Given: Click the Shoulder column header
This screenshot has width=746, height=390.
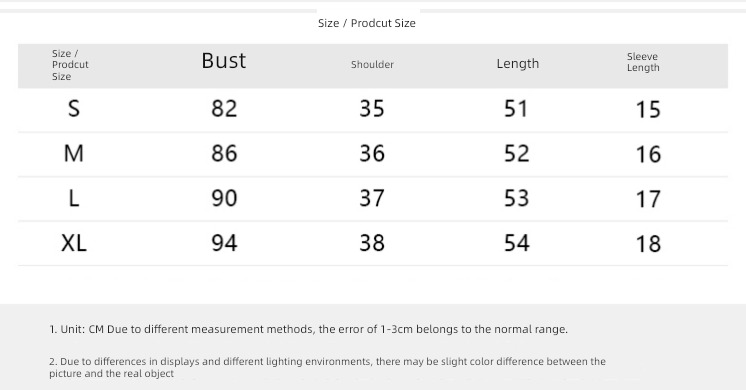Looking at the screenshot, I should [x=372, y=64].
